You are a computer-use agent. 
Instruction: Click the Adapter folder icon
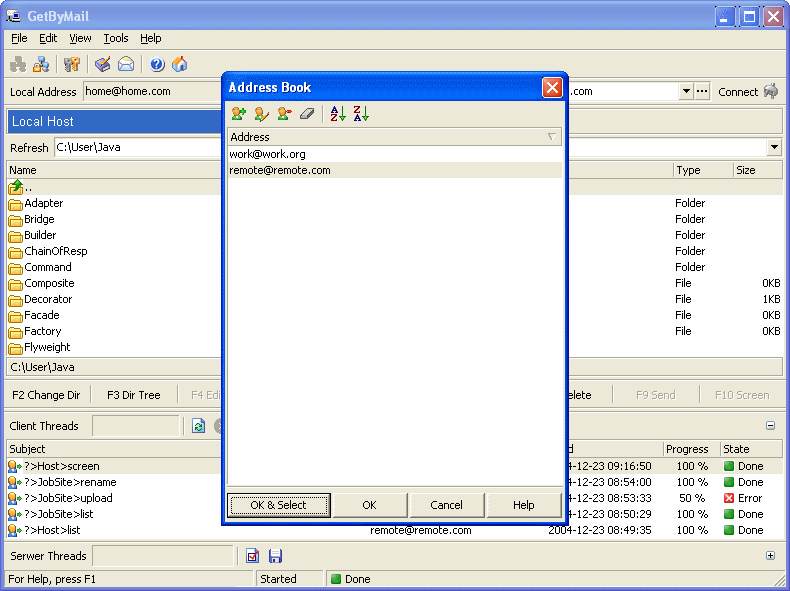16,204
